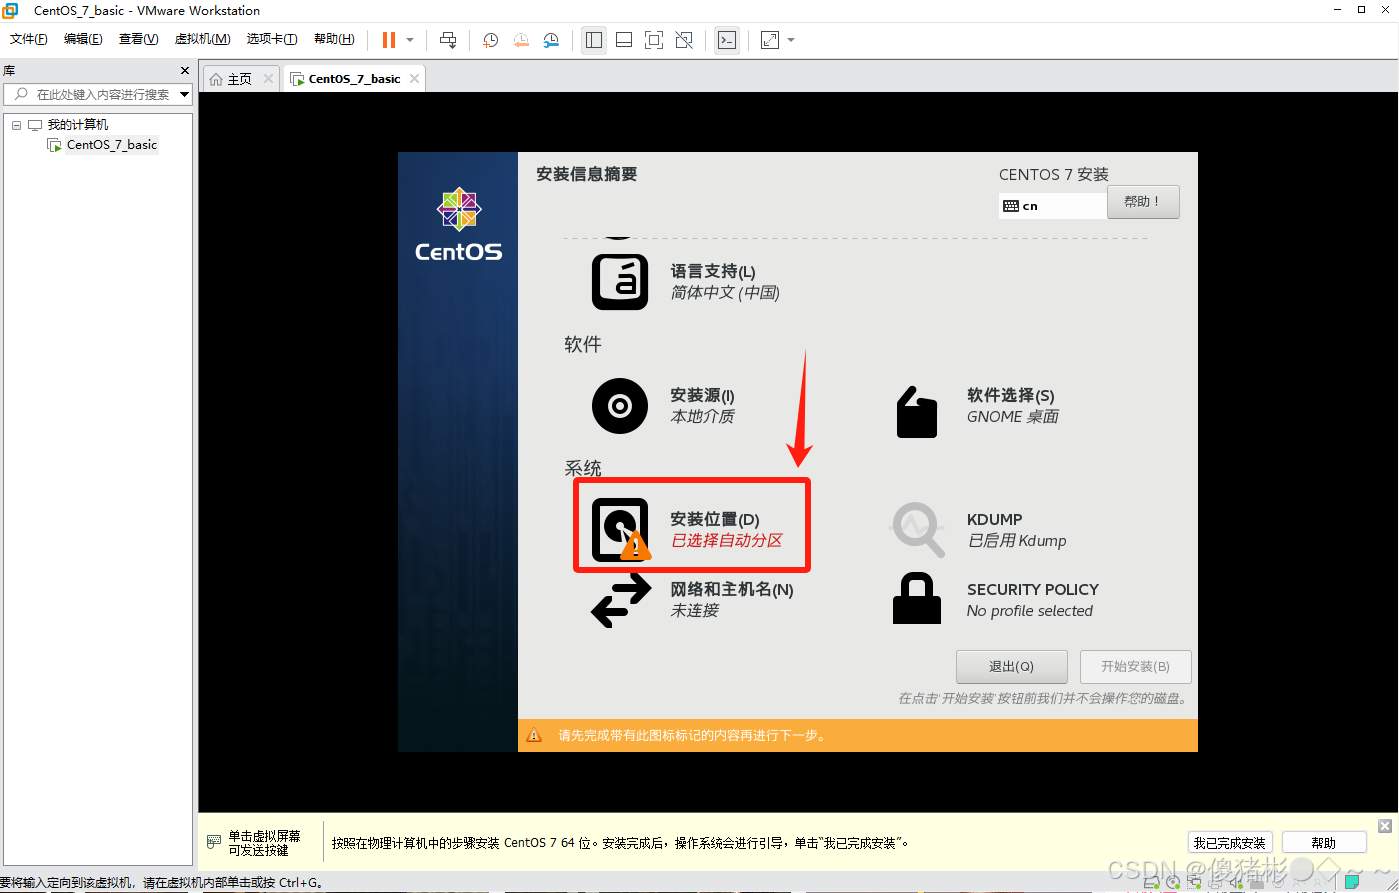Image resolution: width=1399 pixels, height=893 pixels.
Task: Click the 帮助 button in hint bar
Action: [1323, 843]
